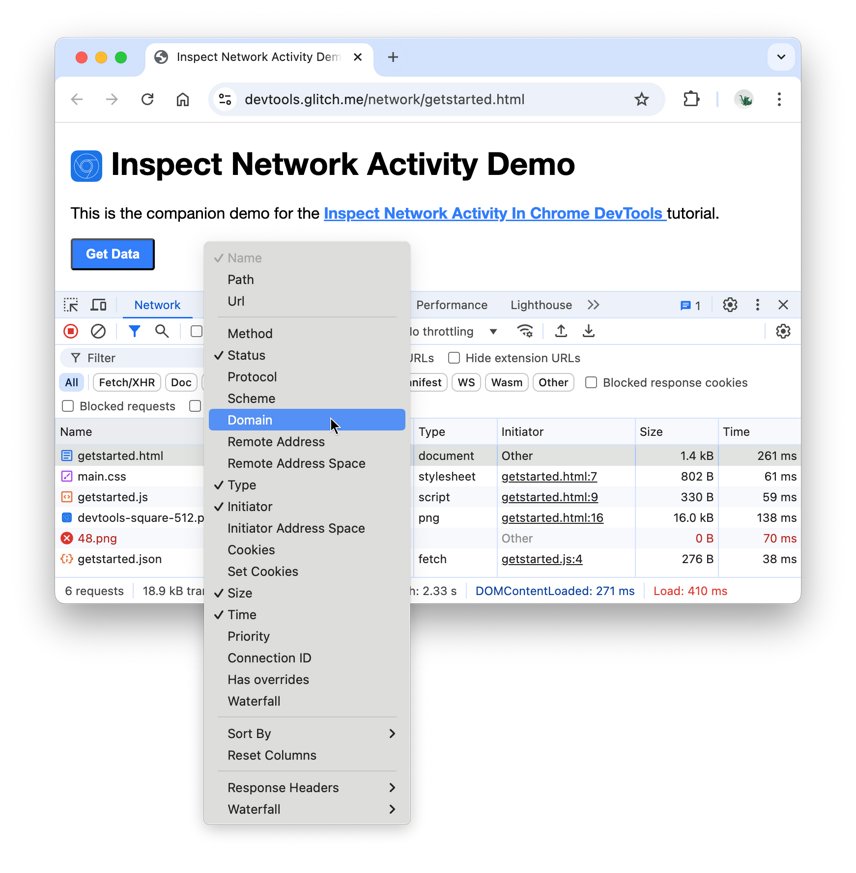Image resolution: width=856 pixels, height=873 pixels.
Task: Open network conditions wifi icon
Action: (x=525, y=331)
